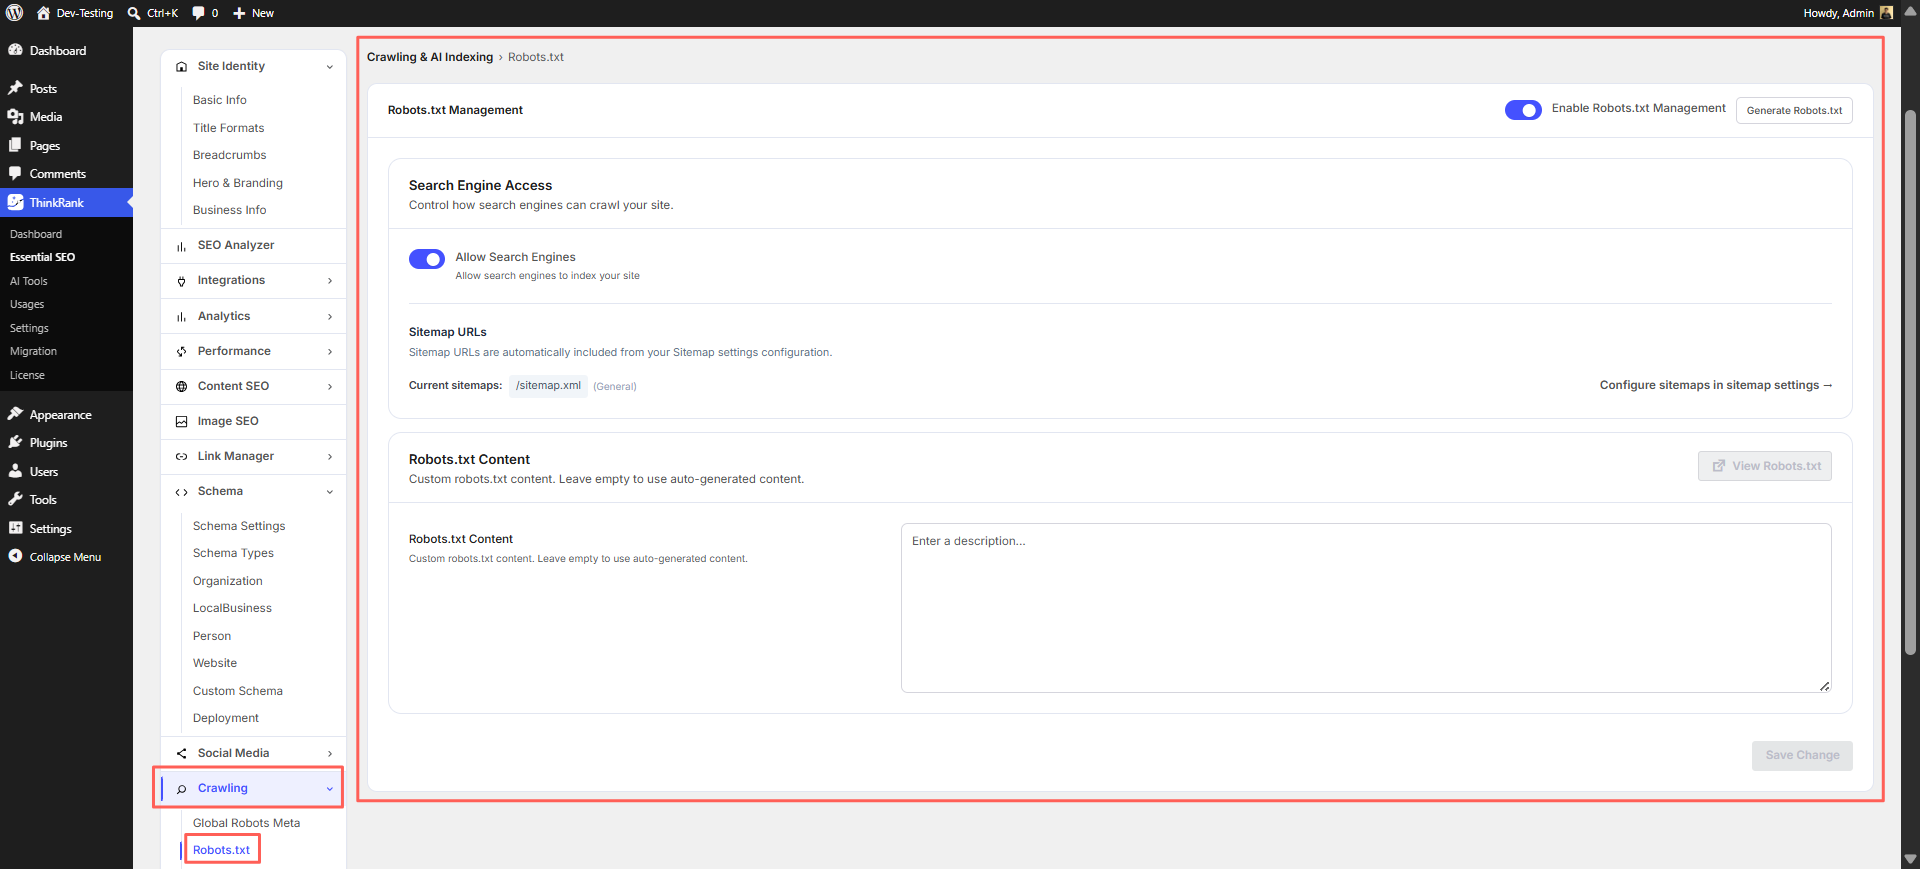The width and height of the screenshot is (1920, 869).
Task: Click the Pages icon in sidebar
Action: [x=15, y=145]
